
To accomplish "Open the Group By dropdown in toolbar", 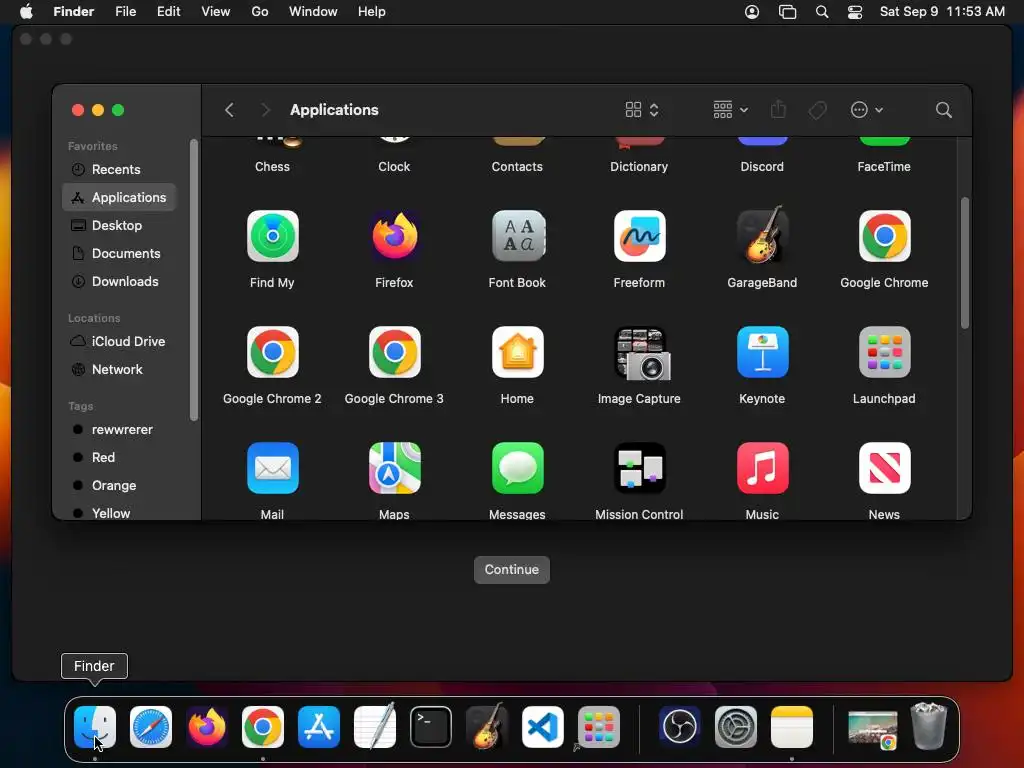I will [x=730, y=110].
